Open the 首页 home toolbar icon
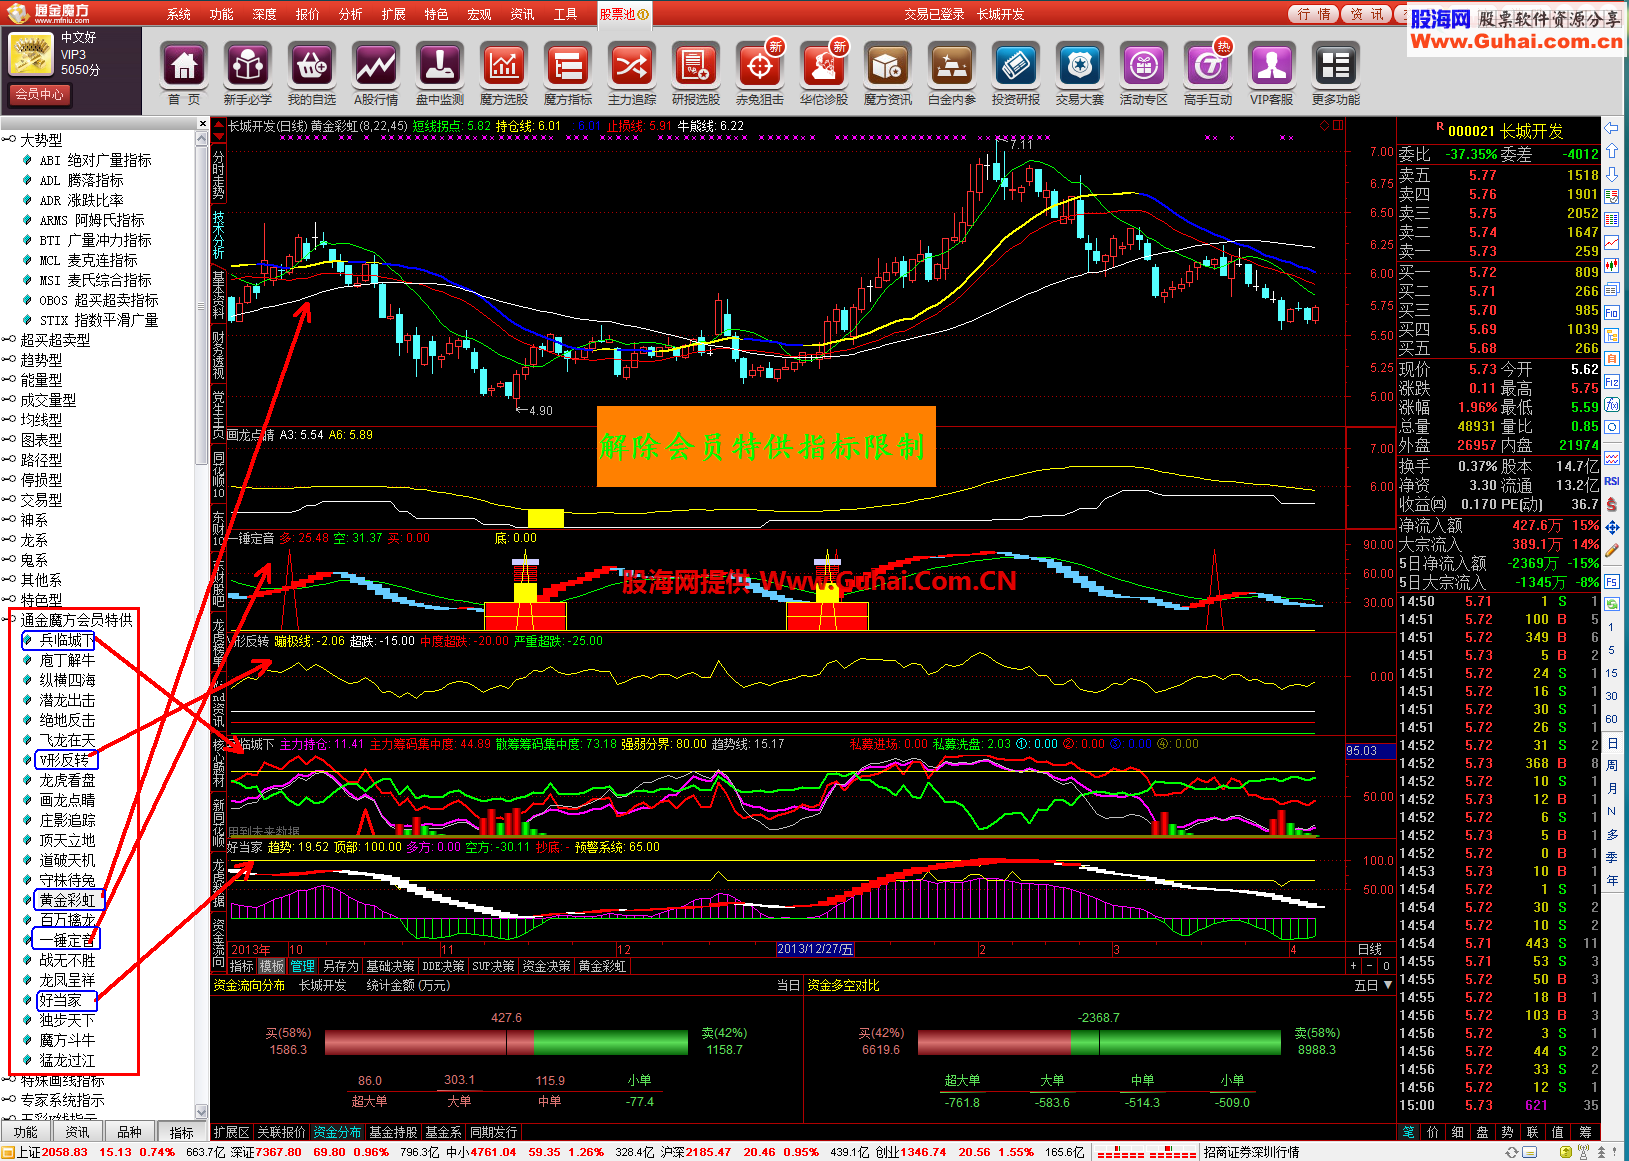This screenshot has height=1161, width=1629. [184, 73]
